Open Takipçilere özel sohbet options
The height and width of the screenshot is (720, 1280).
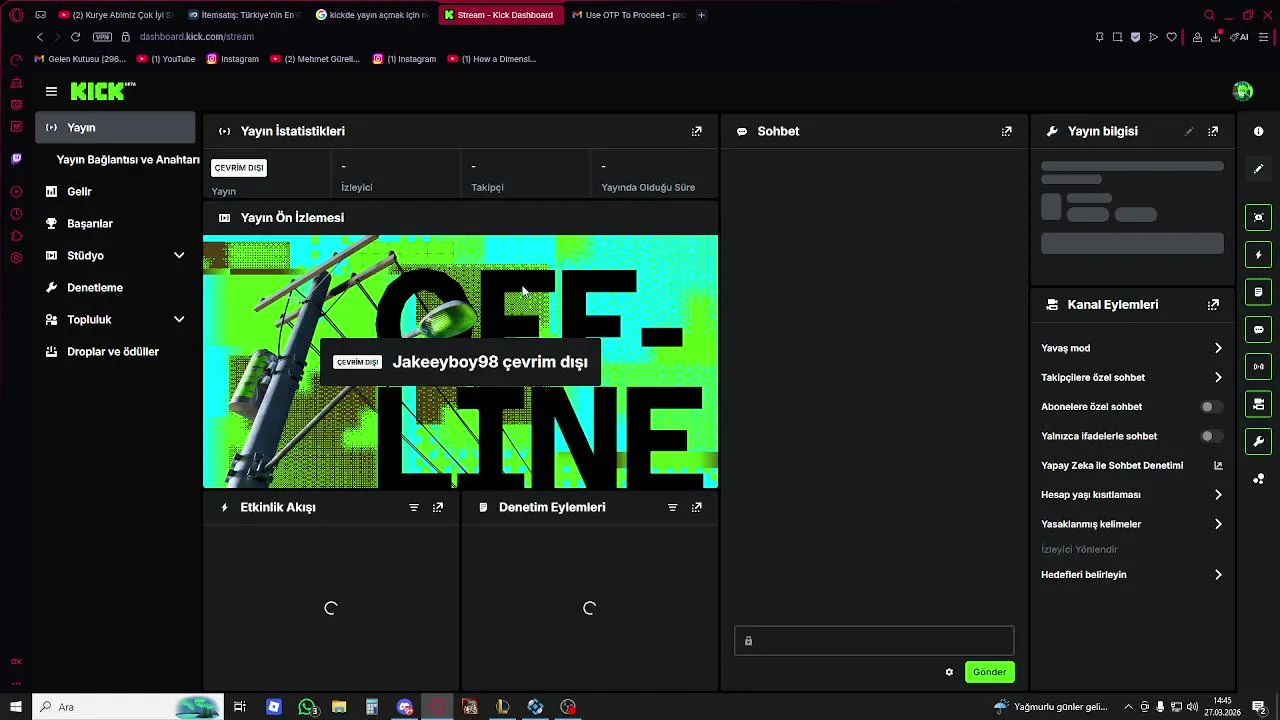point(1132,378)
